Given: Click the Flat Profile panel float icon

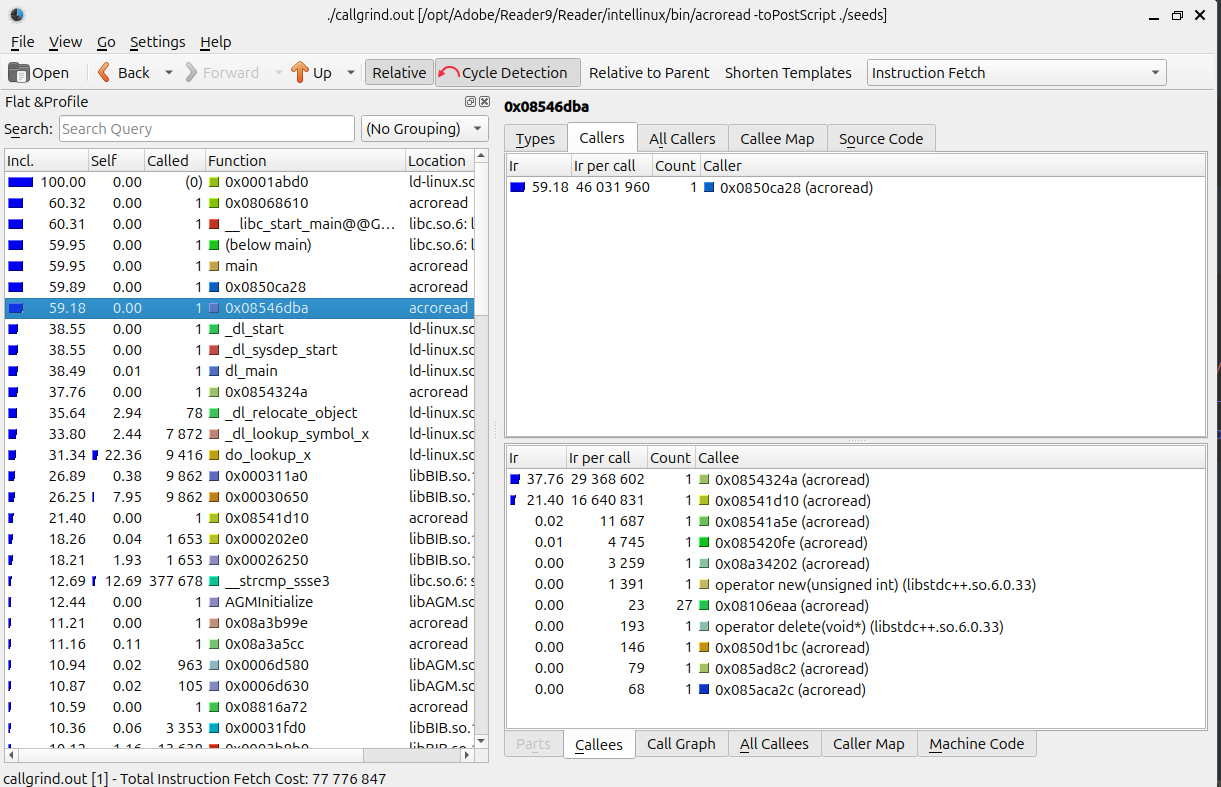Looking at the screenshot, I should (x=470, y=102).
